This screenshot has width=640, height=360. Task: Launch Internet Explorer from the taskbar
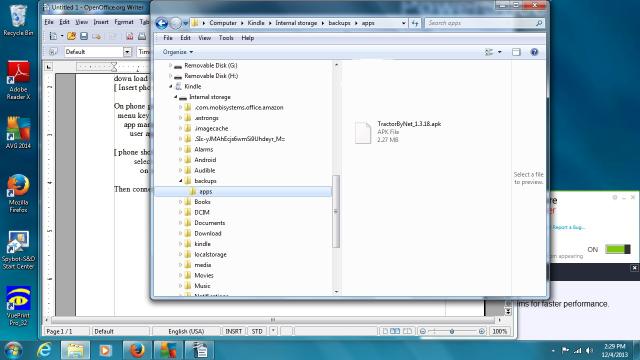44,350
